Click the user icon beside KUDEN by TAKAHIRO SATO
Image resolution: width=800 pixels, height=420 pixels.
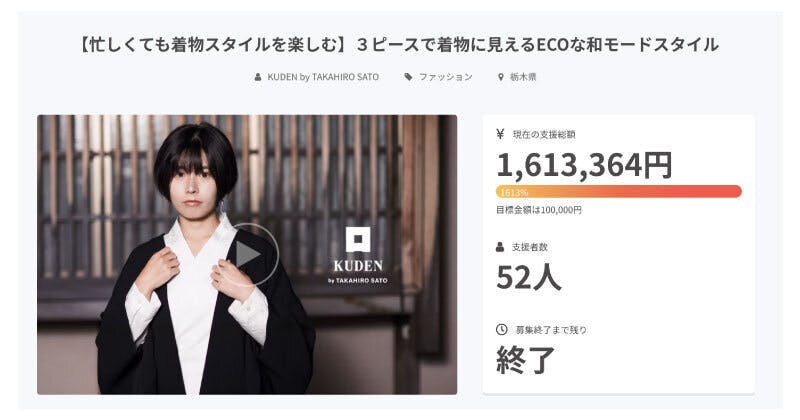258,77
